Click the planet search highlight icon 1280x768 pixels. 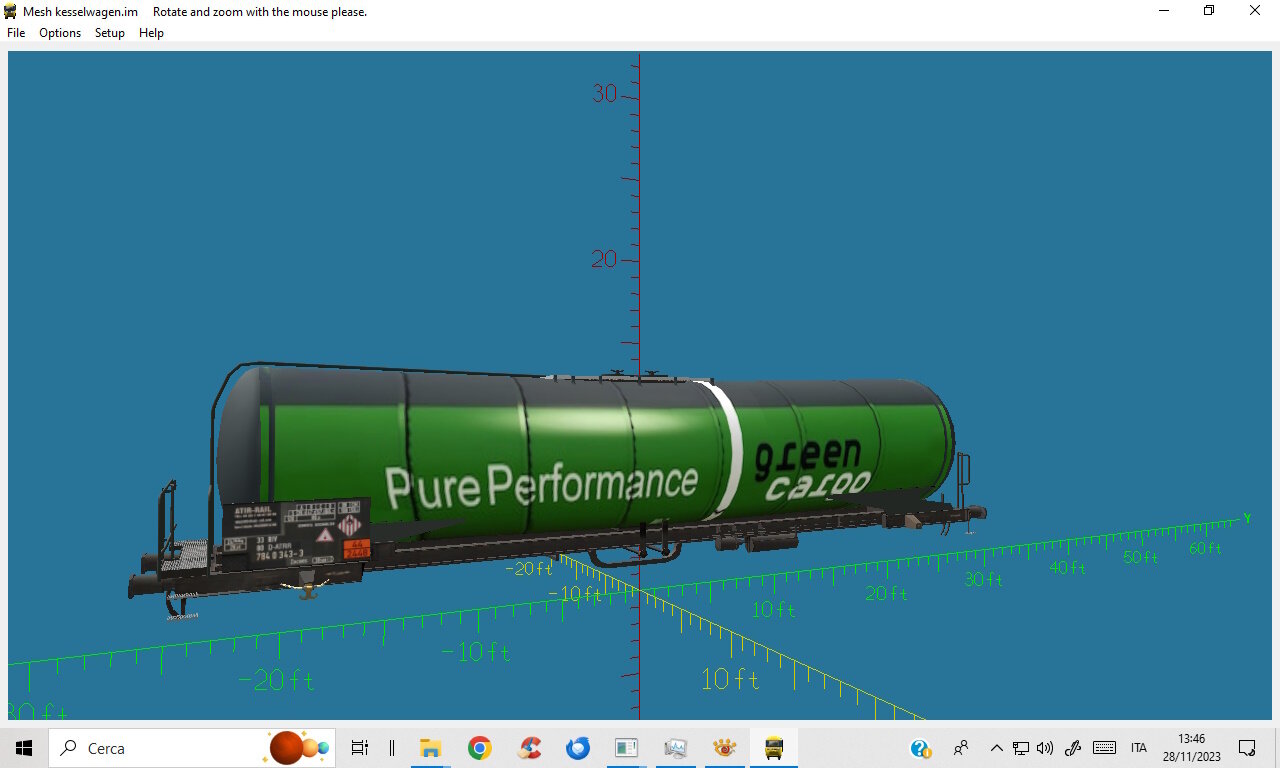298,748
